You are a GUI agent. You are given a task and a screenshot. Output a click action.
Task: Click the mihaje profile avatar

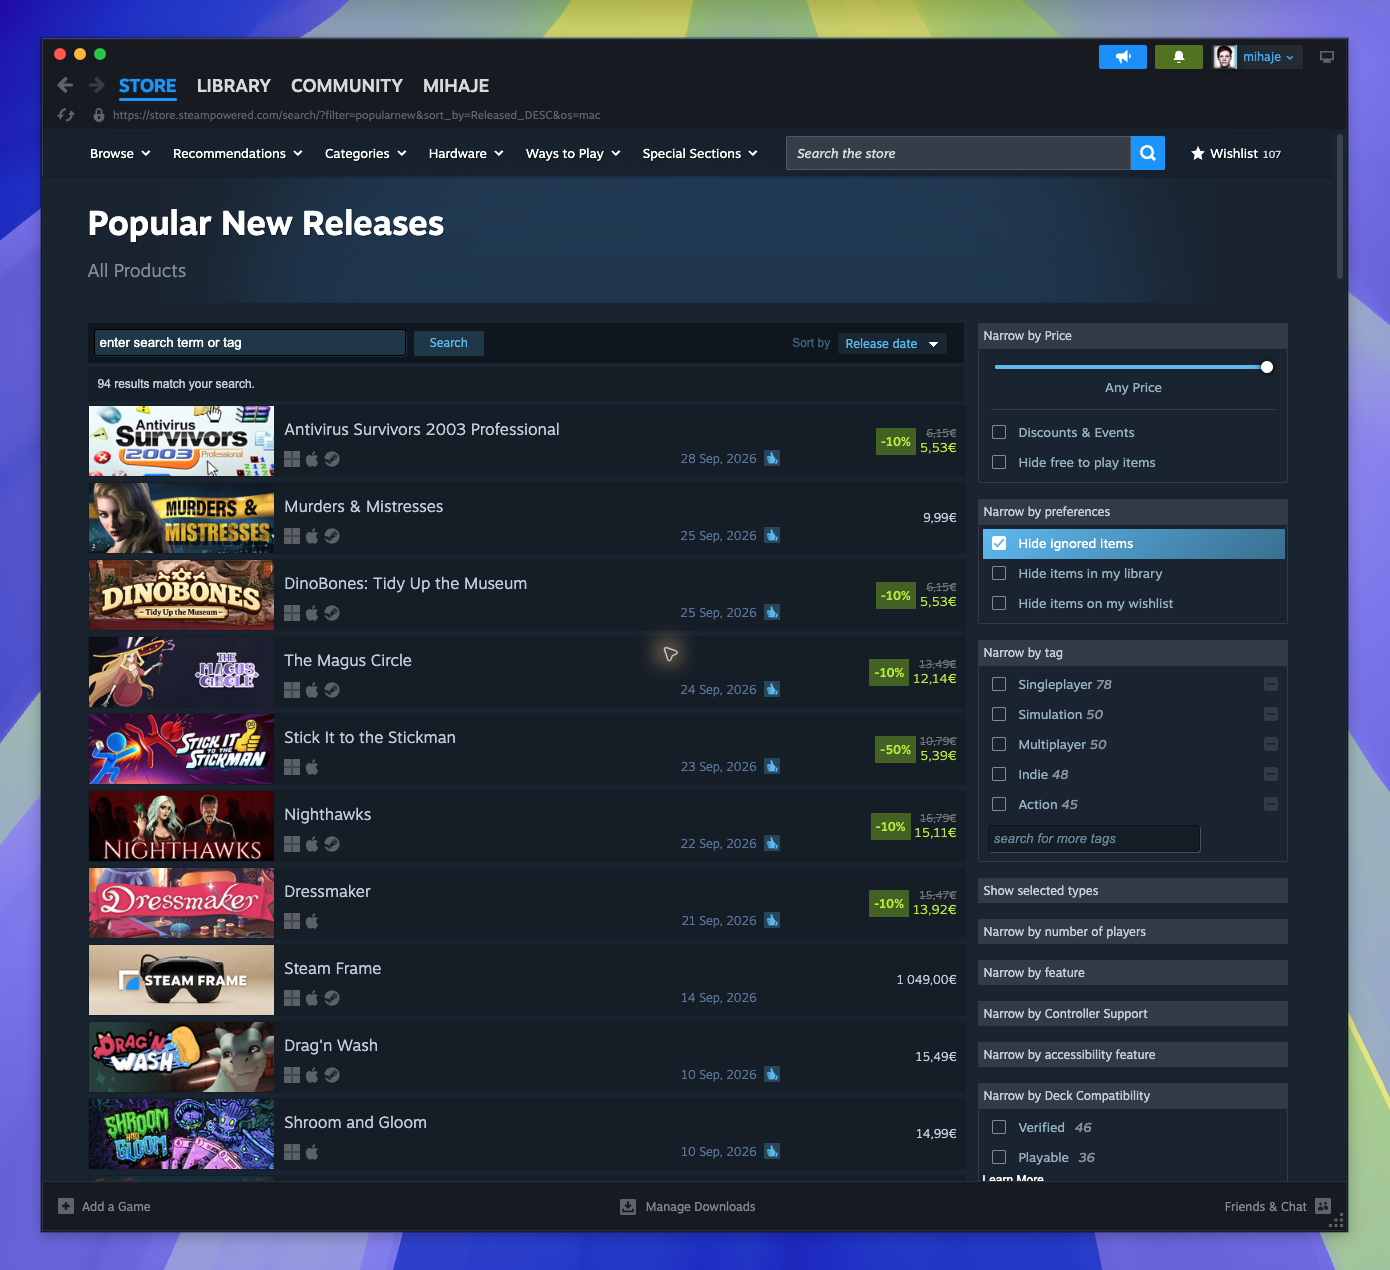[x=1225, y=57]
